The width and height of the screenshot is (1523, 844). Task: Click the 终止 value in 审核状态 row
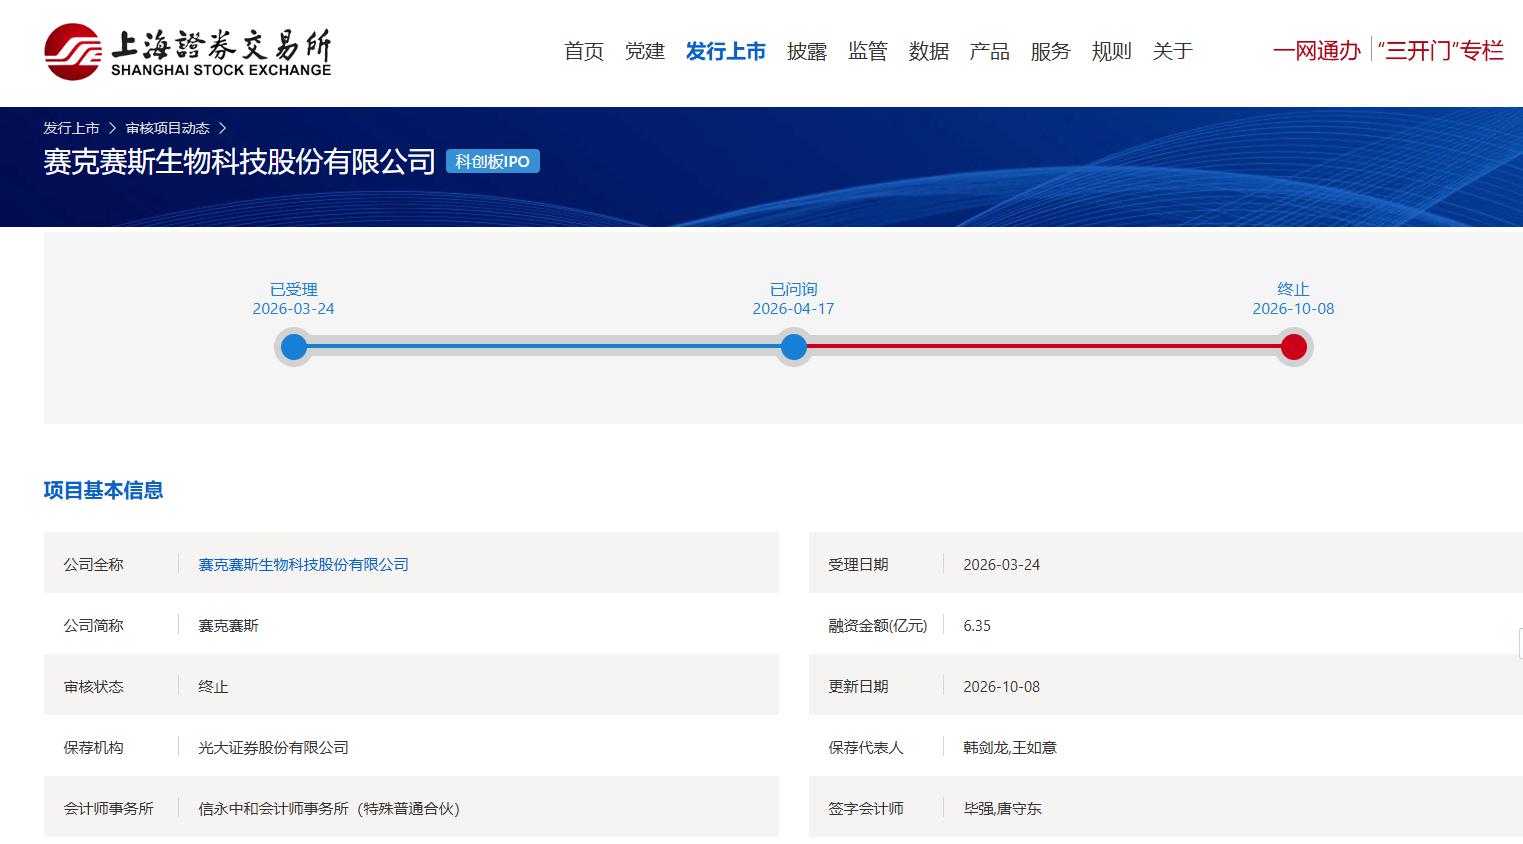tap(214, 687)
